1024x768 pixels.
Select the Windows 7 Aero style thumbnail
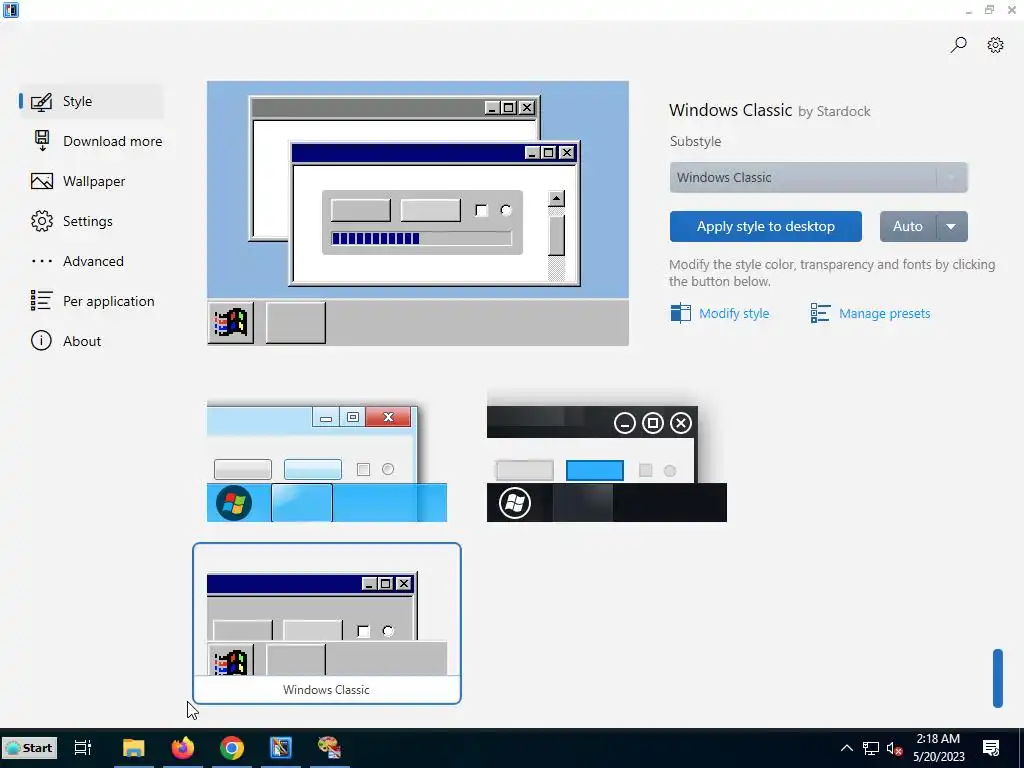327,462
